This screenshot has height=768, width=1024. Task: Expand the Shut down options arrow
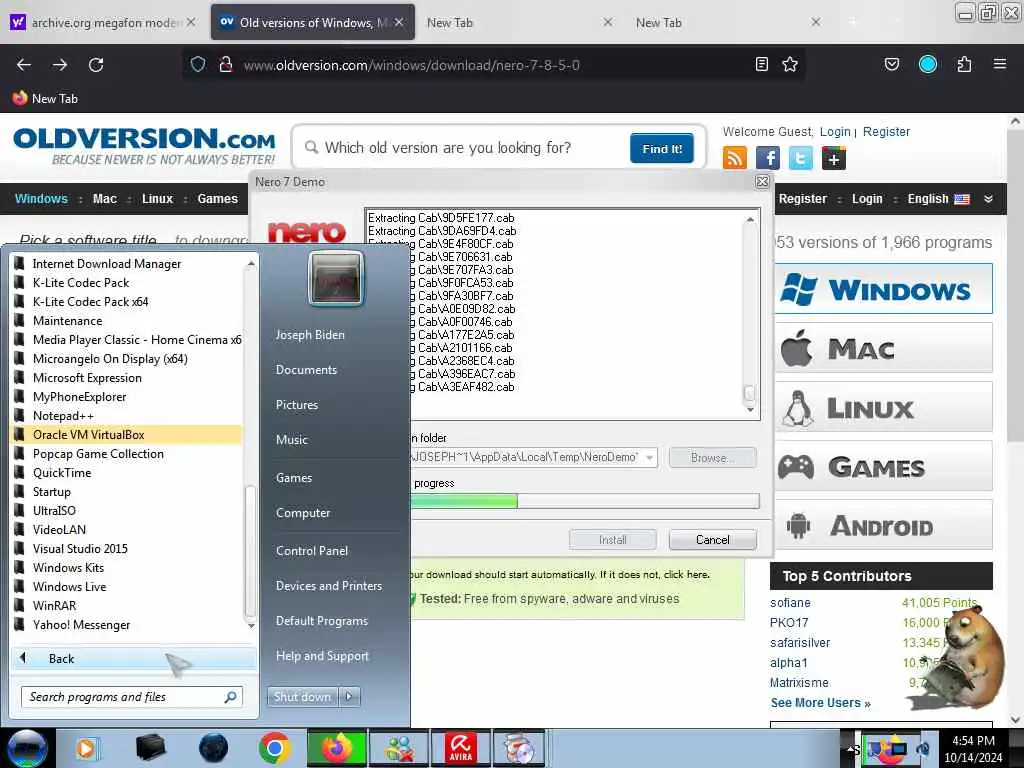(349, 697)
